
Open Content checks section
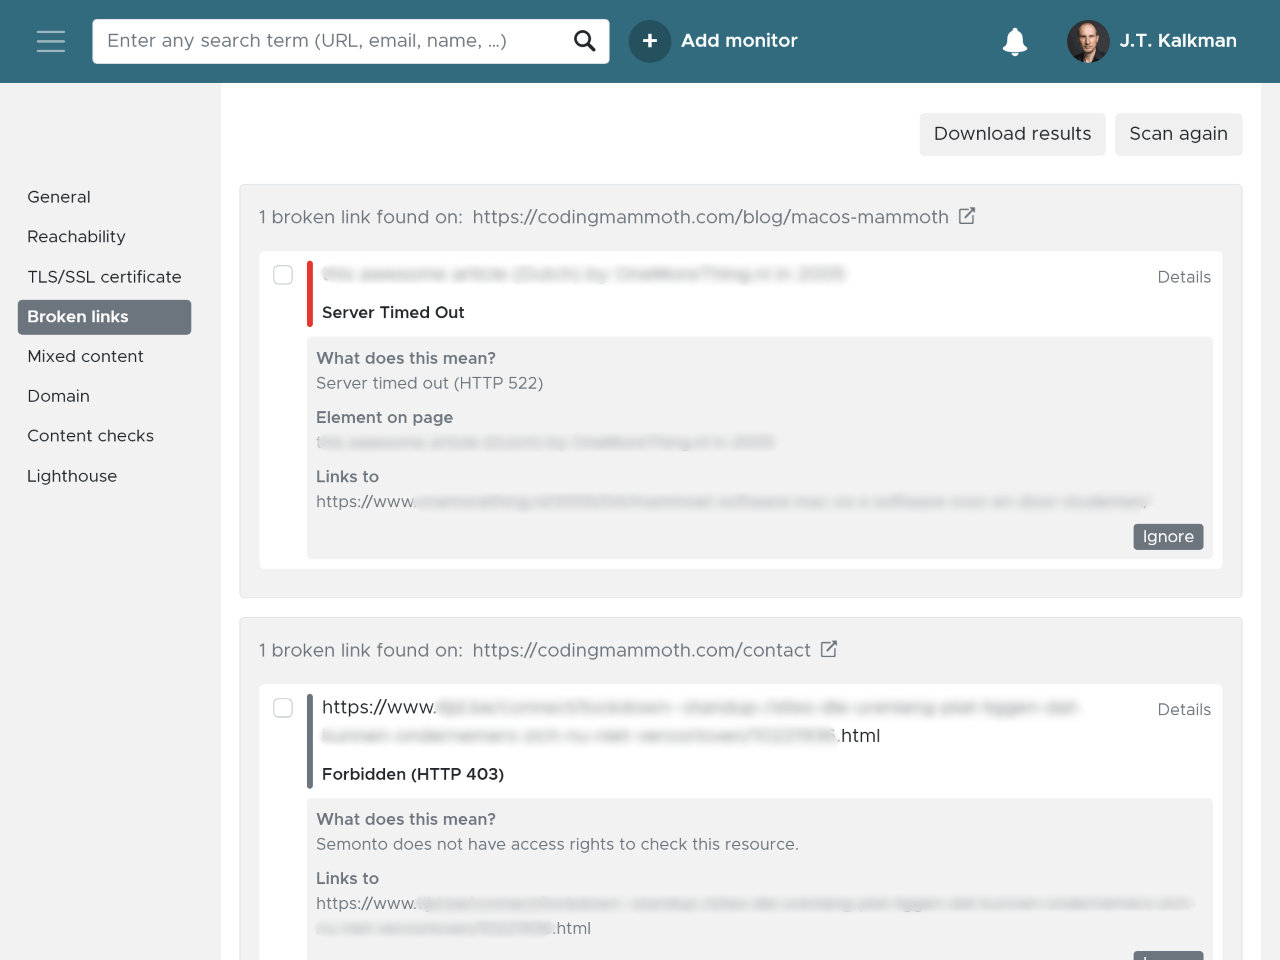click(91, 436)
